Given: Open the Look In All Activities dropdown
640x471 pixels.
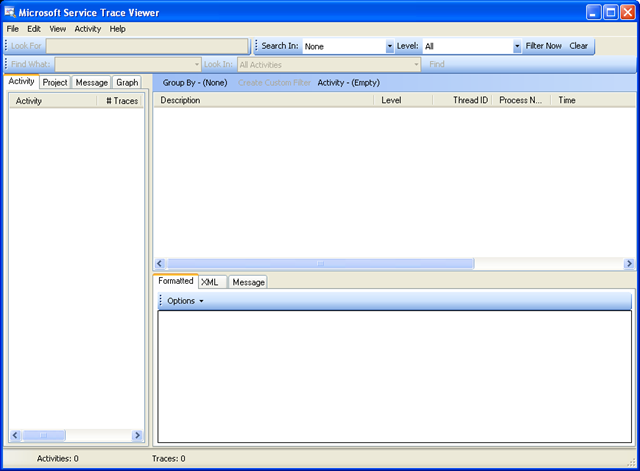Looking at the screenshot, I should click(329, 64).
